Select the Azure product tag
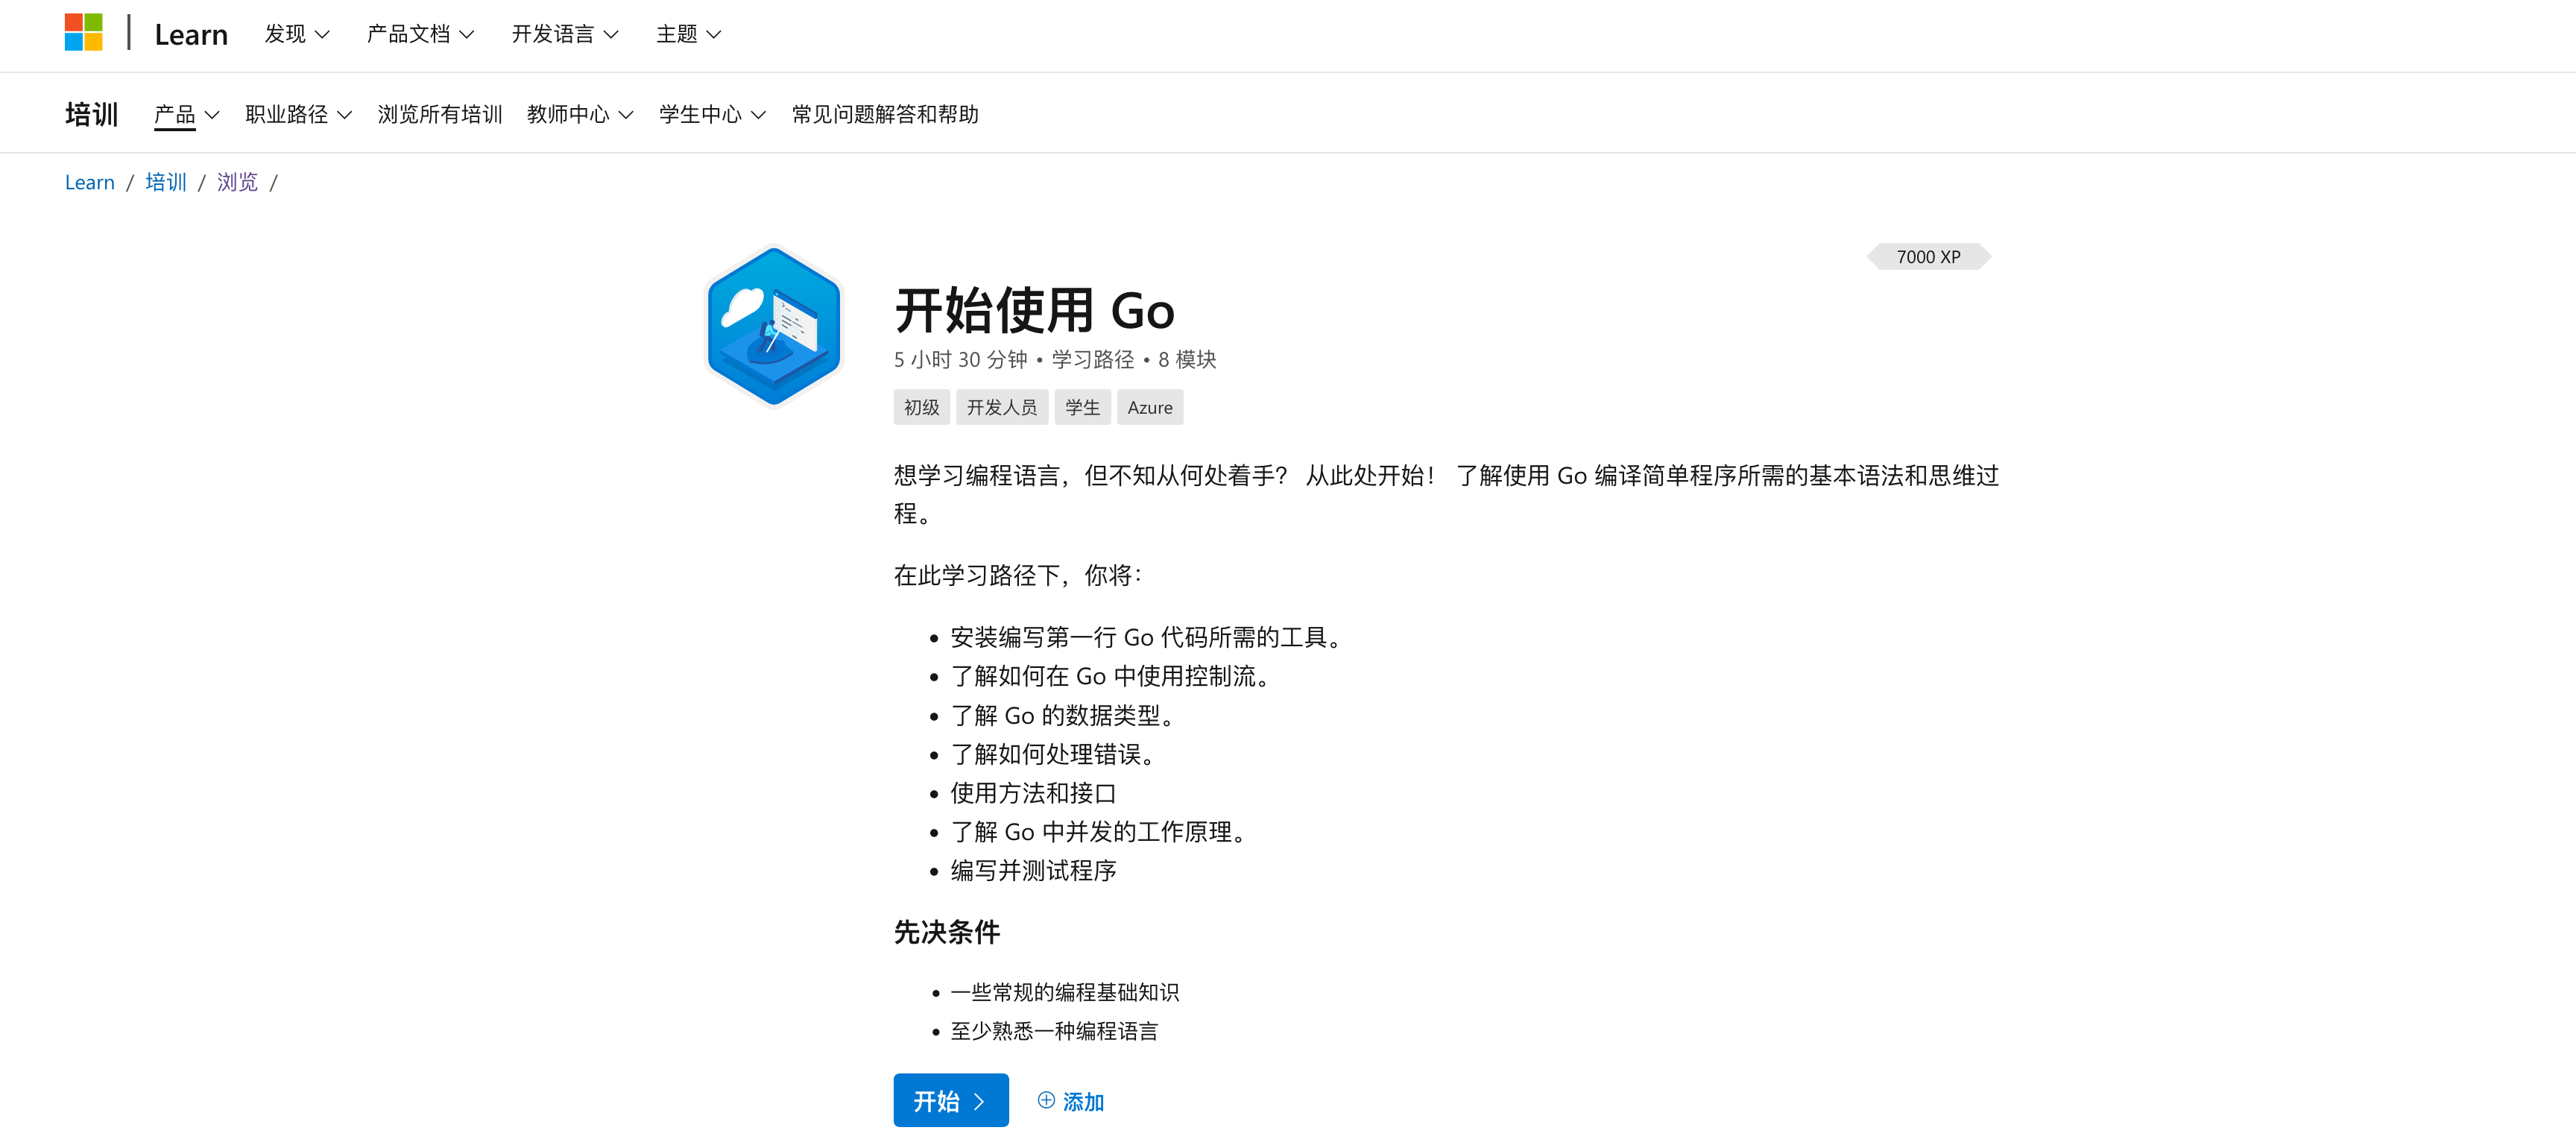Viewport: 2576px width, 1142px height. pyautogui.click(x=1149, y=407)
